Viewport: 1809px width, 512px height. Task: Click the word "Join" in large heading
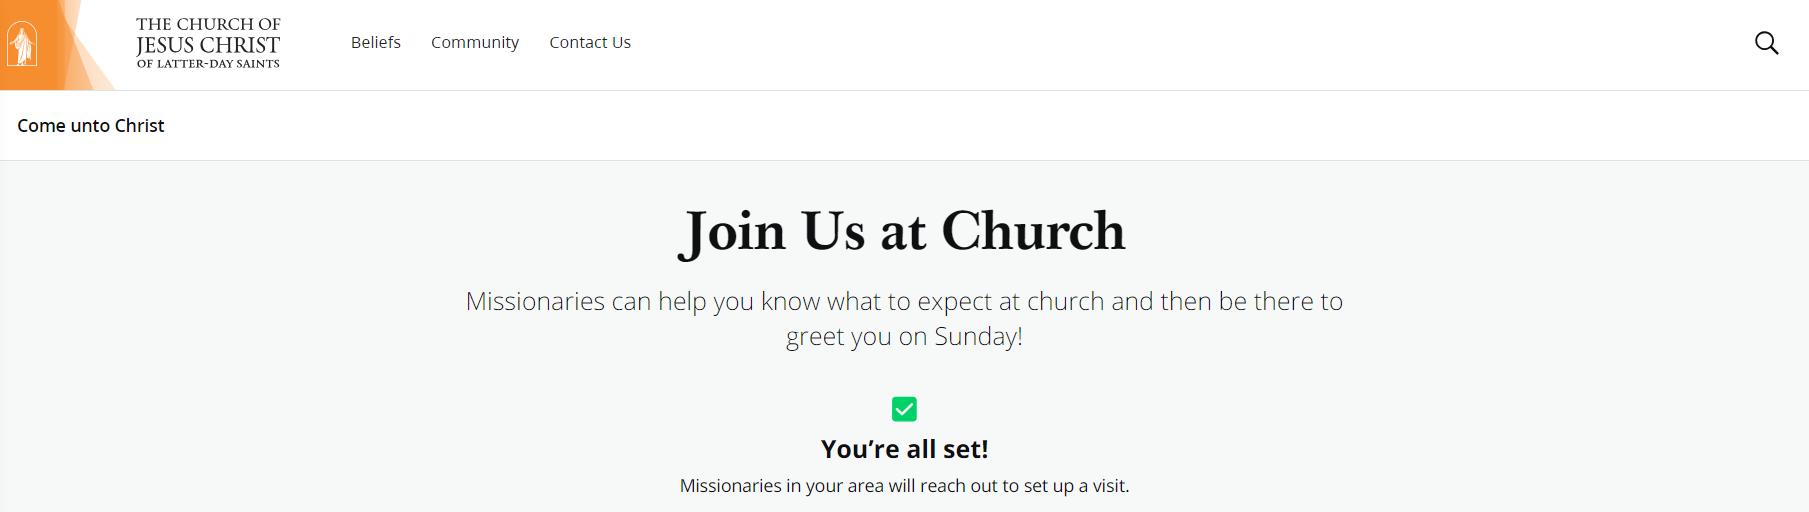pyautogui.click(x=732, y=232)
